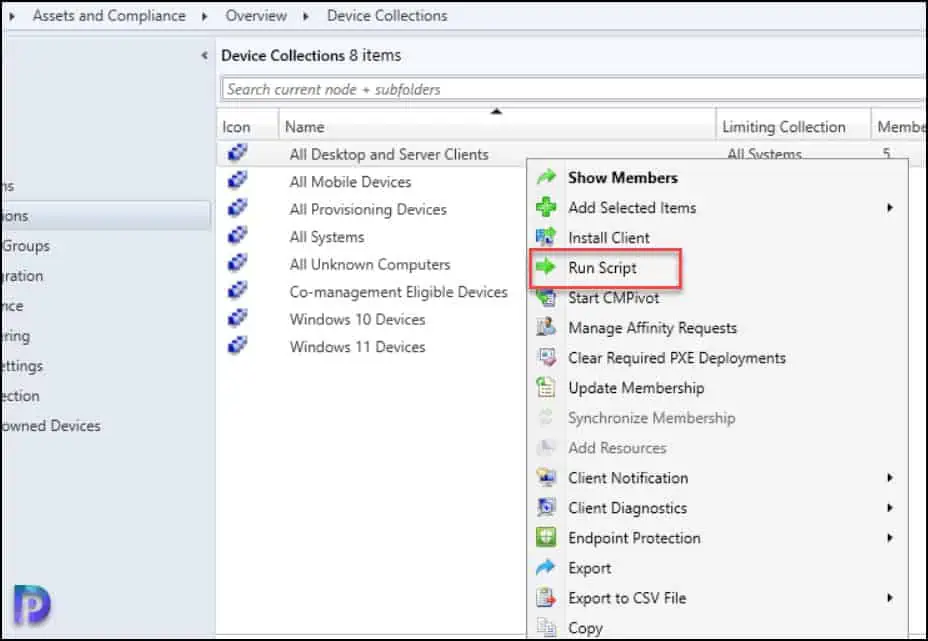The height and width of the screenshot is (641, 928).
Task: Expand the Endpoint Protection submenu arrow
Action: point(890,537)
